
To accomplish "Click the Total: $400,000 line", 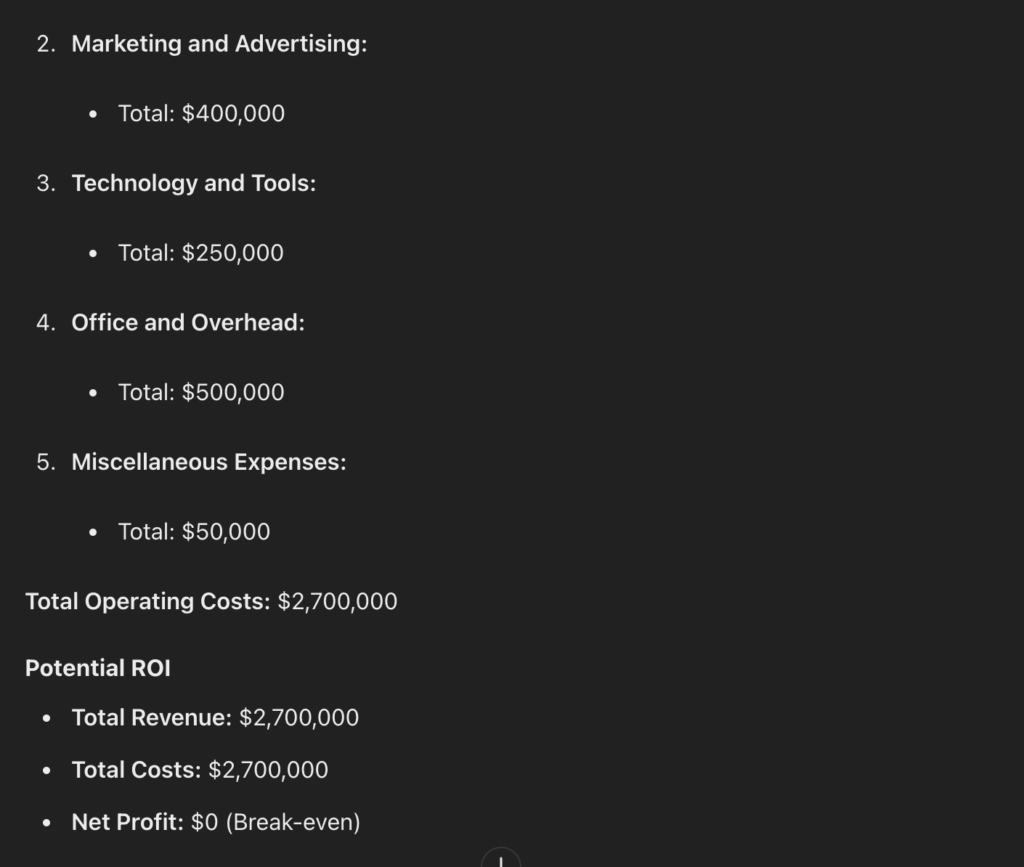I will click(201, 114).
